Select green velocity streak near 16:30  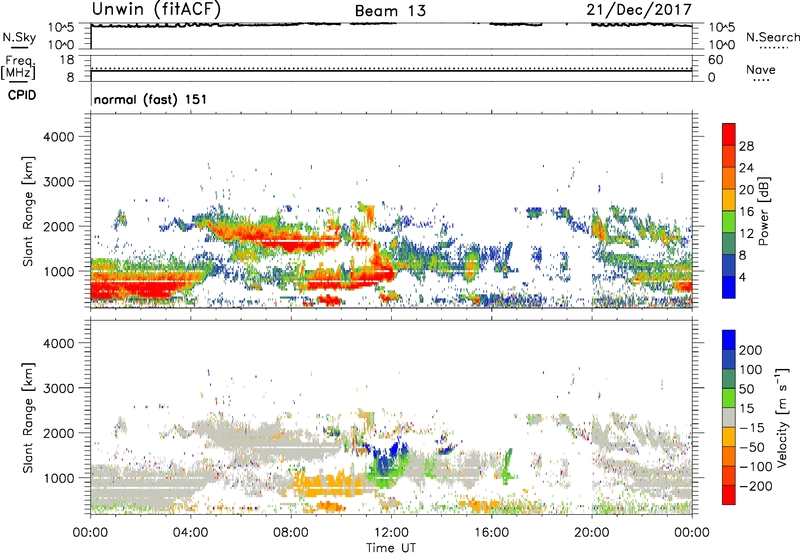(x=507, y=467)
